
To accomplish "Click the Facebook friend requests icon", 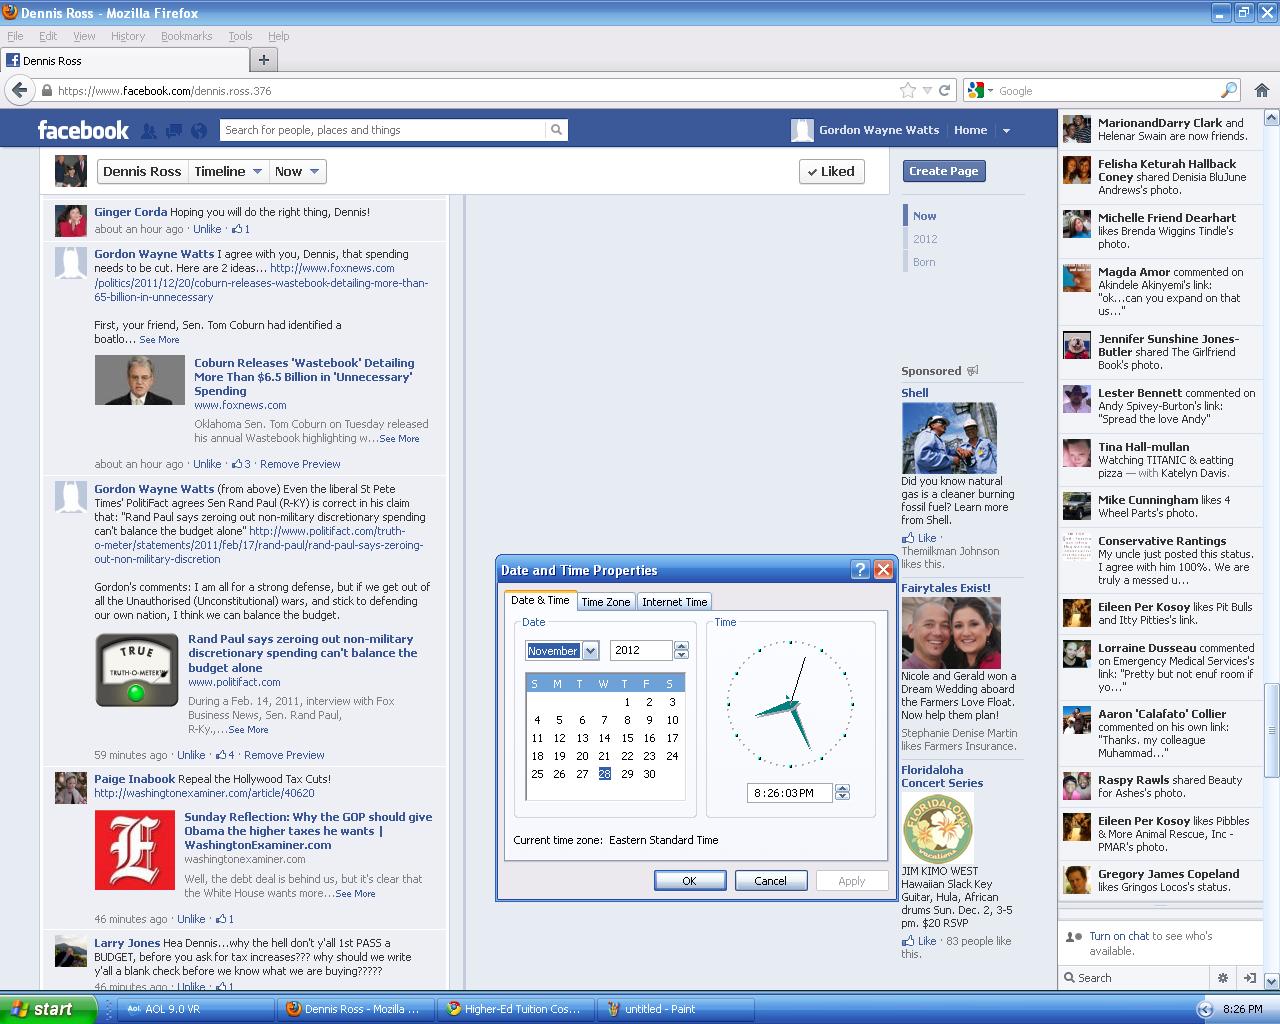I will (149, 131).
